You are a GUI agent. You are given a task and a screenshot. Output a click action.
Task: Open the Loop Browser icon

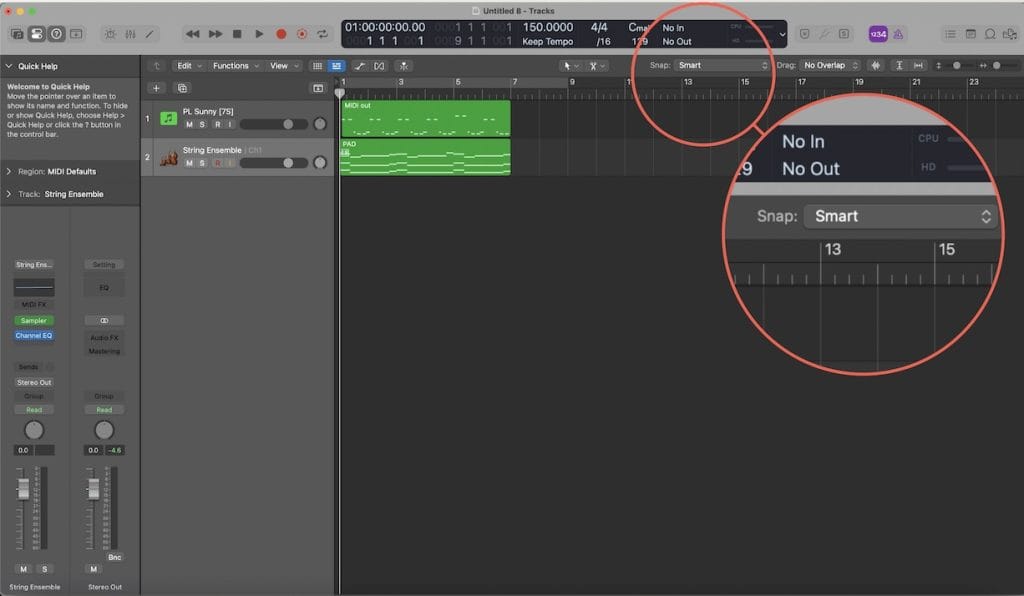[x=990, y=33]
